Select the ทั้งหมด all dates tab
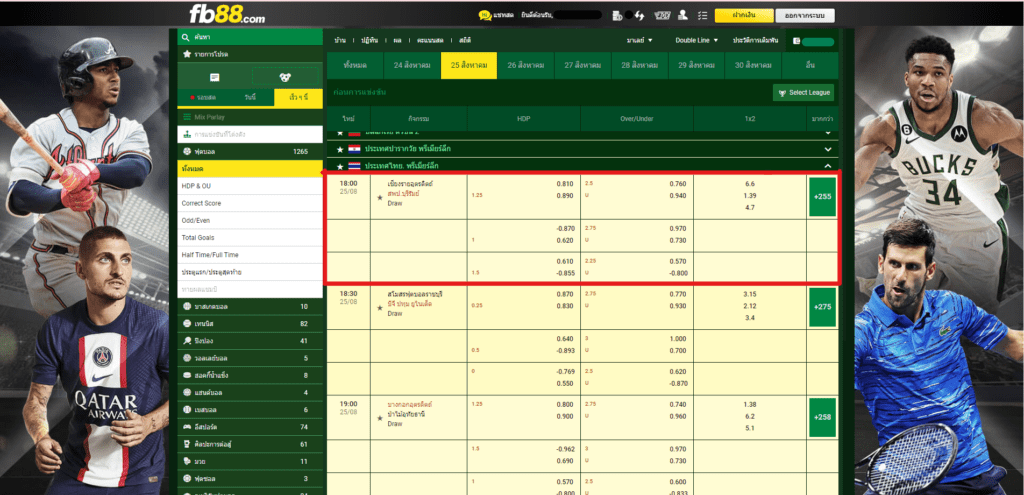This screenshot has width=1024, height=495. point(355,65)
